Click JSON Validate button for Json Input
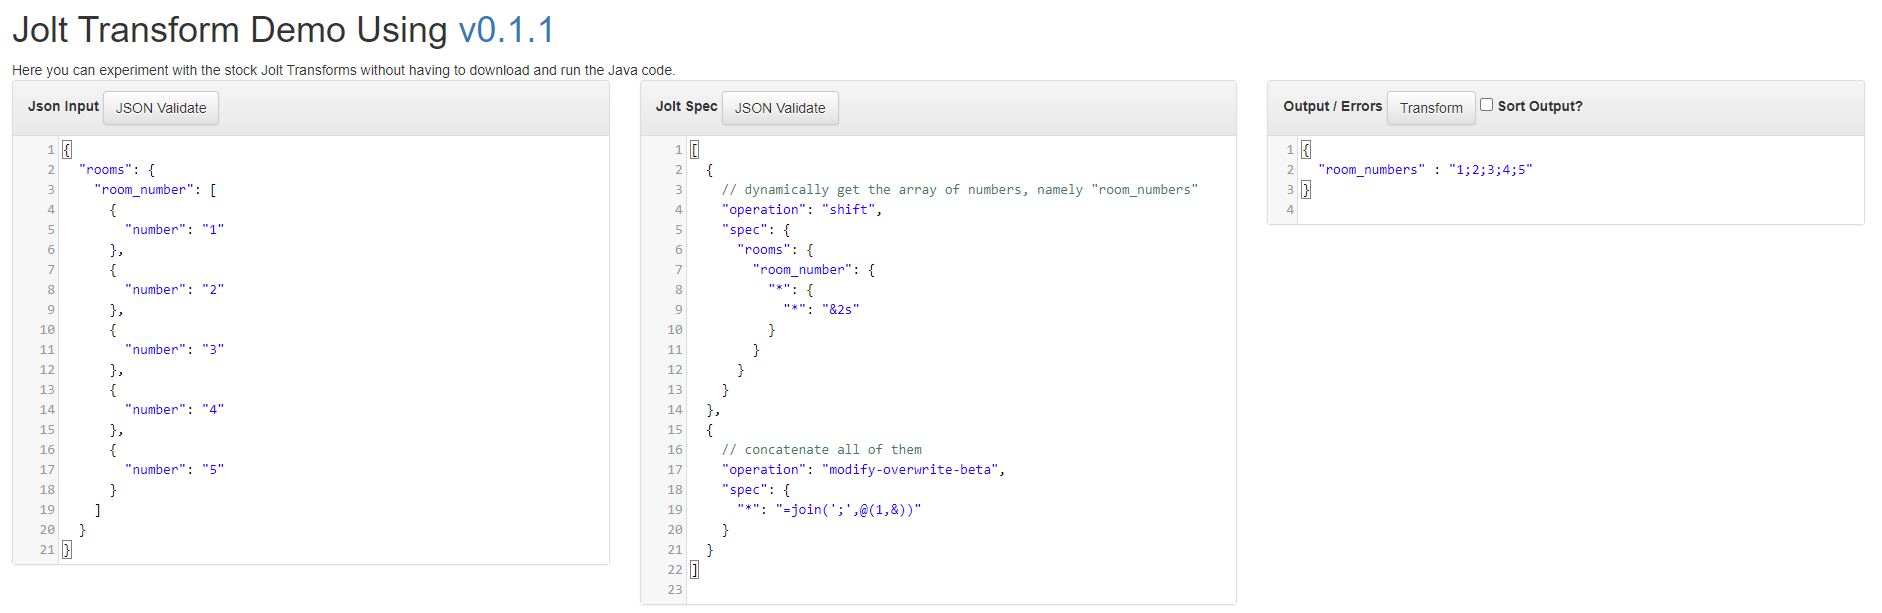The image size is (1882, 613). click(161, 108)
